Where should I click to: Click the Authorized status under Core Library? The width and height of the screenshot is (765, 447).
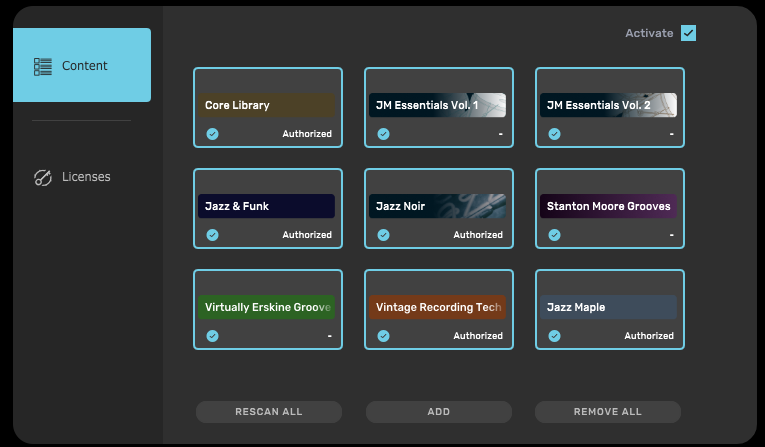point(307,134)
